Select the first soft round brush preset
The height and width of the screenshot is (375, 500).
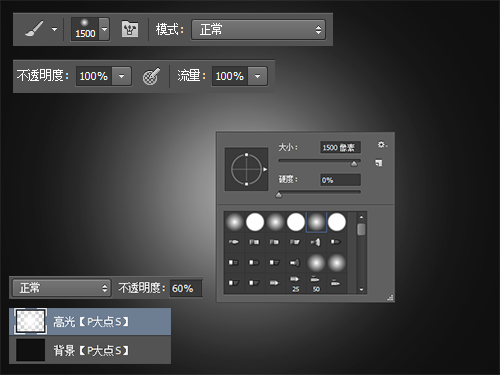(235, 222)
